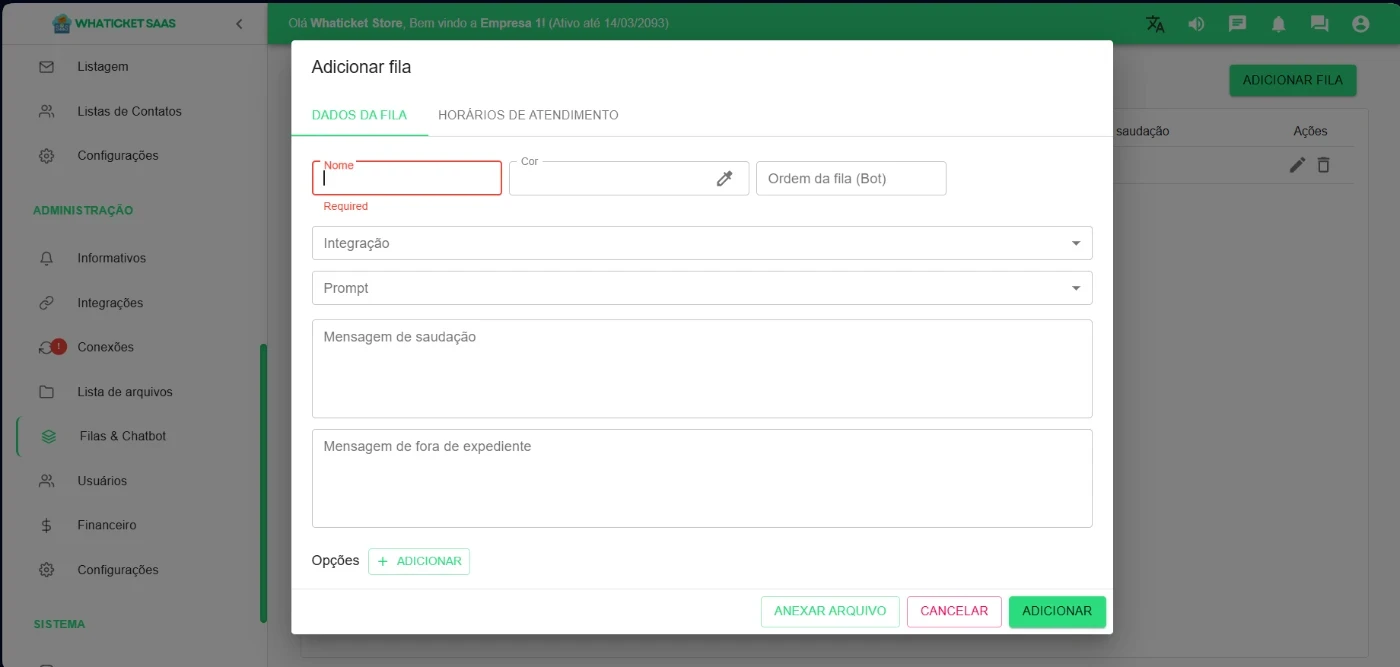1400x667 pixels.
Task: Open the internal chat bubbles icon
Action: (1319, 24)
